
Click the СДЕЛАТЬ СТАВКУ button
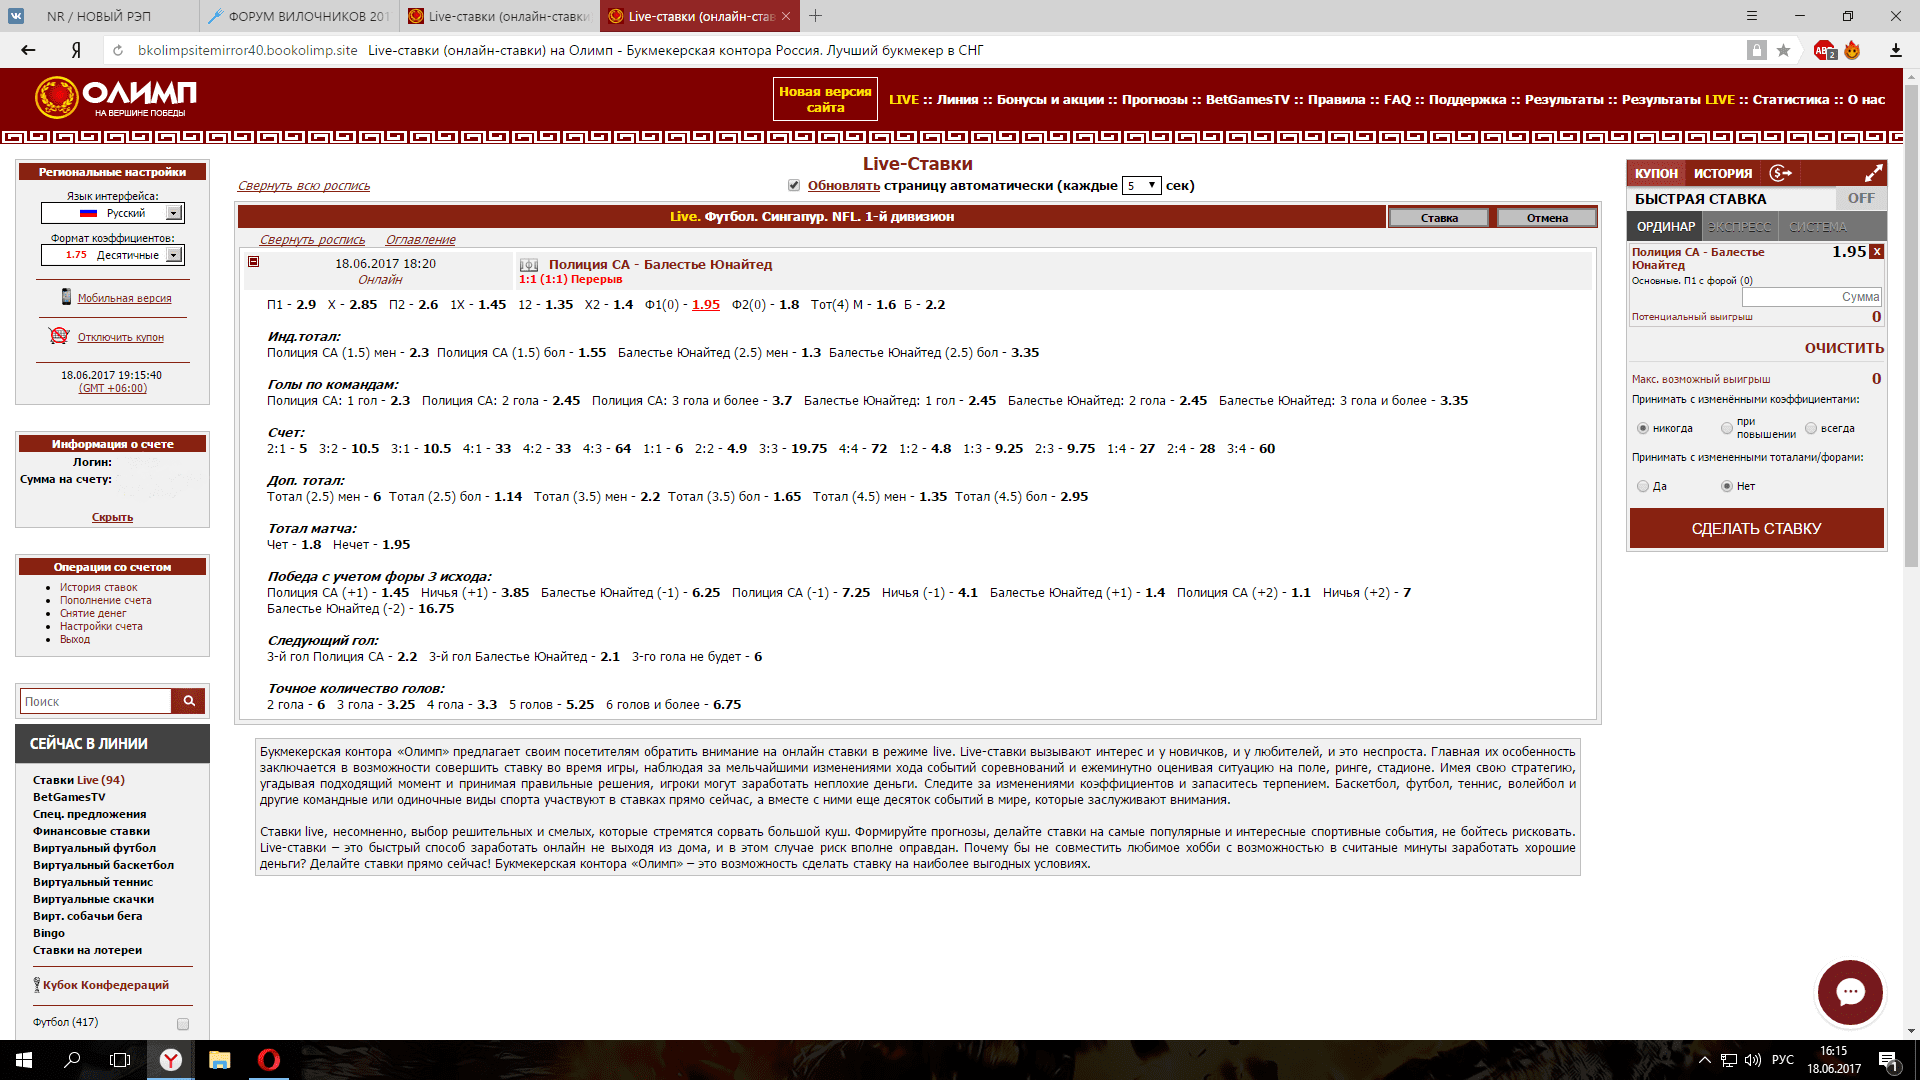(1756, 528)
